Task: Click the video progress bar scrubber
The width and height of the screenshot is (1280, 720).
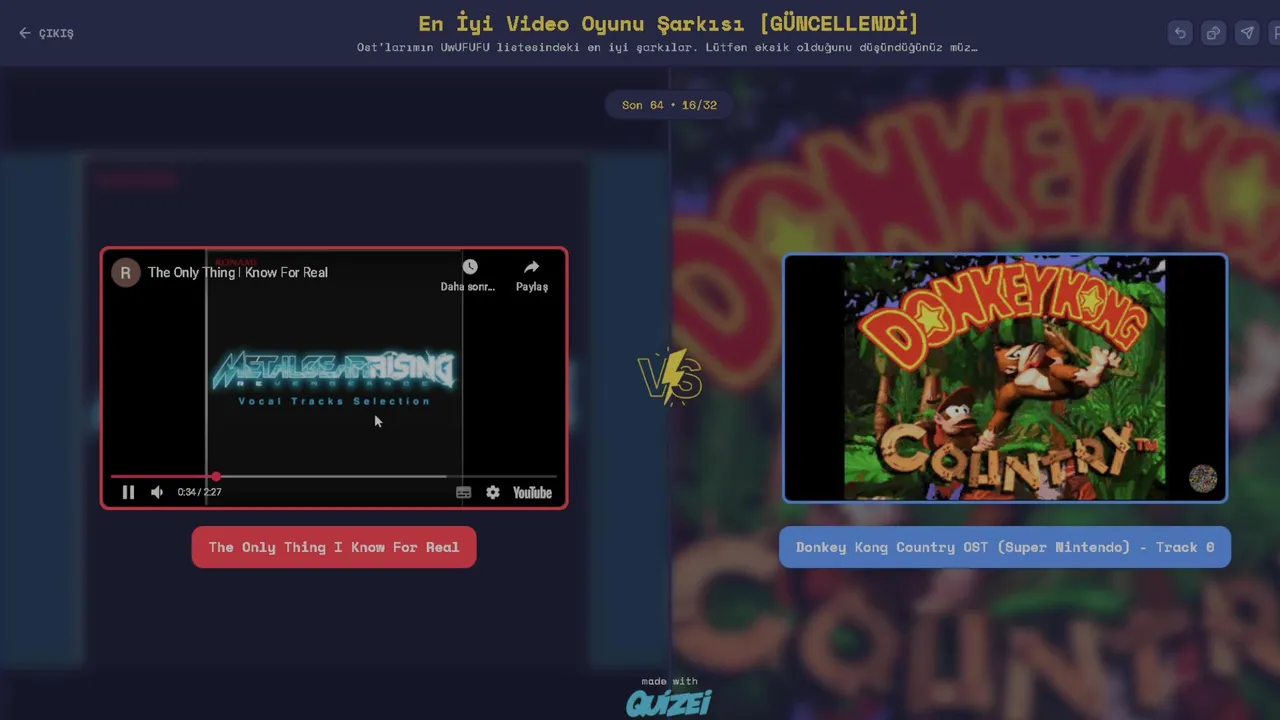Action: pyautogui.click(x=216, y=476)
